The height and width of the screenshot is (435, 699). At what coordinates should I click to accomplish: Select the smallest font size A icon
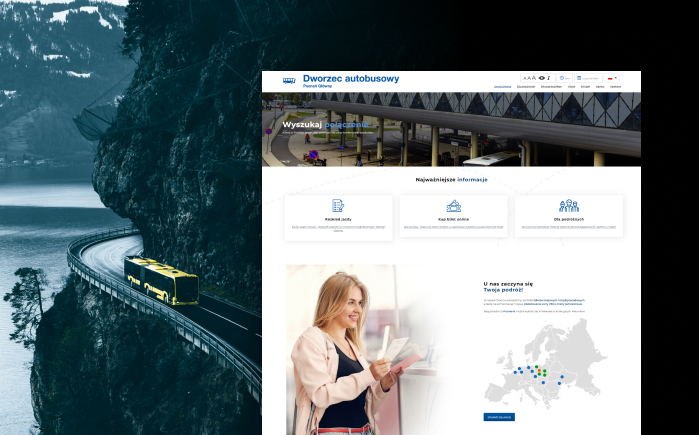[526, 77]
